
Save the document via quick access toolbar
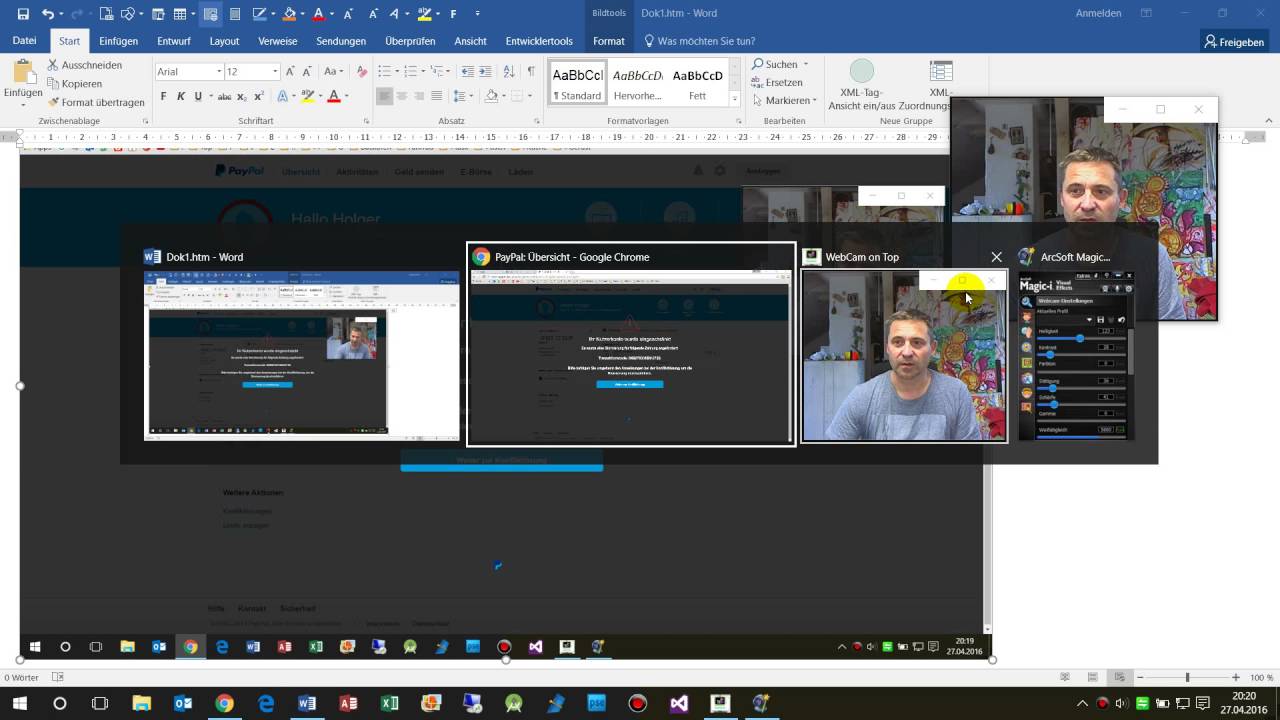pyautogui.click(x=23, y=14)
